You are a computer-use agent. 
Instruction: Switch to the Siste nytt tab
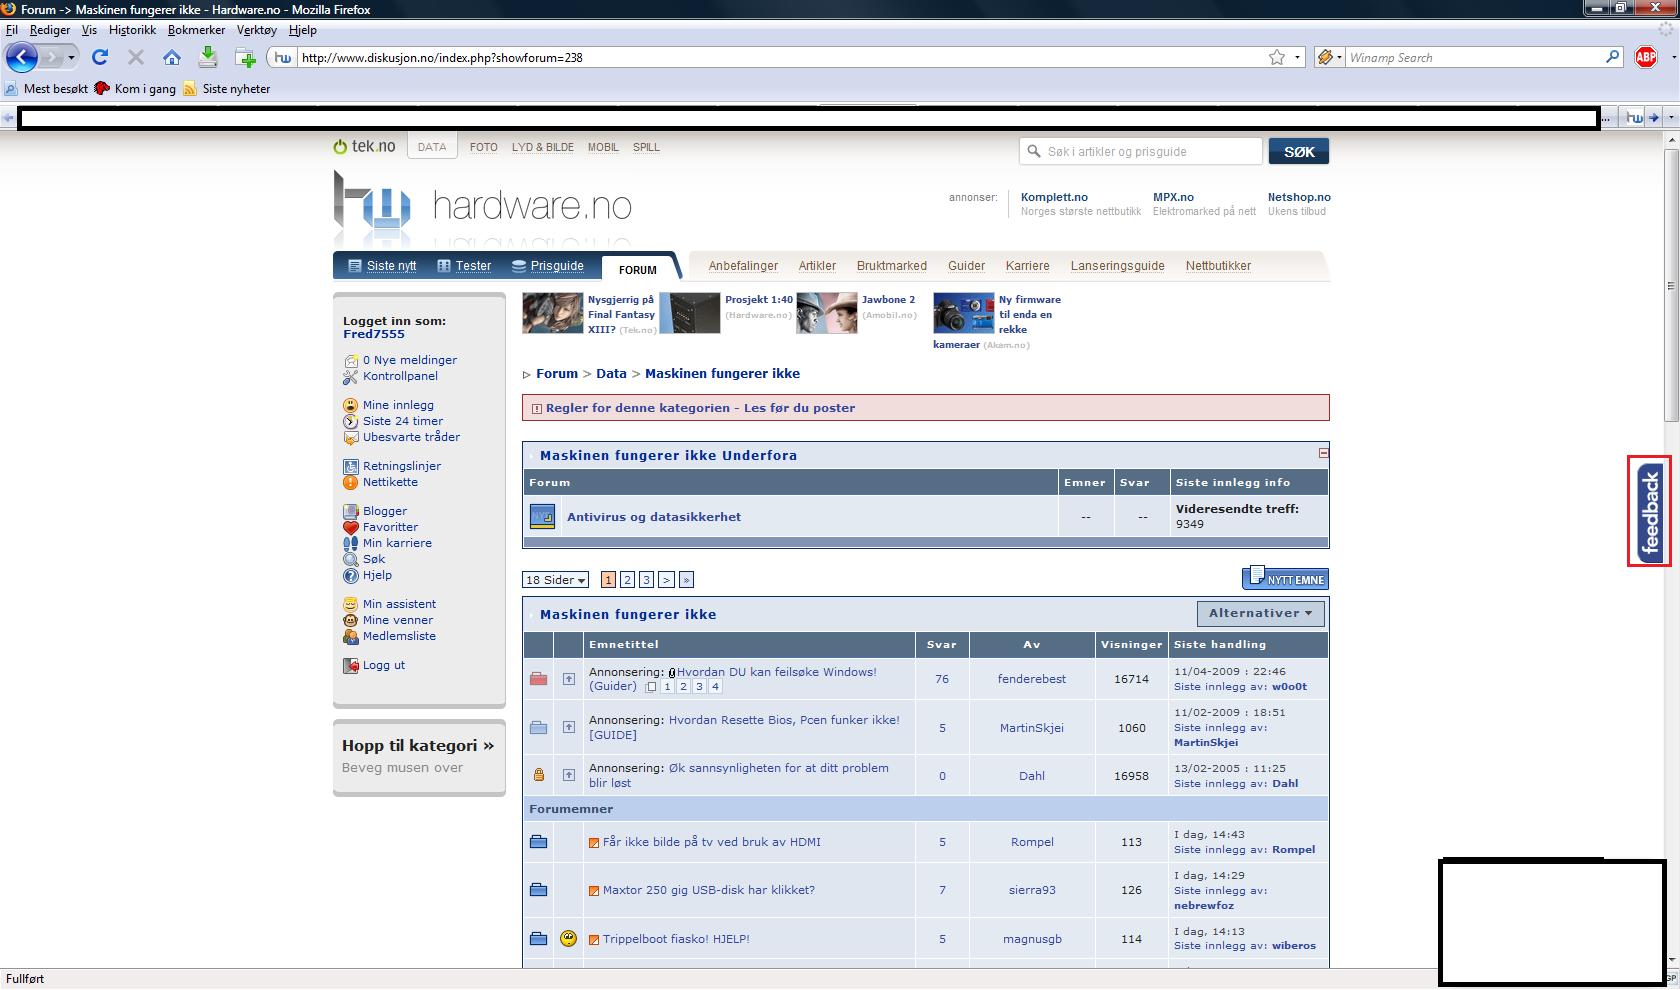[382, 266]
